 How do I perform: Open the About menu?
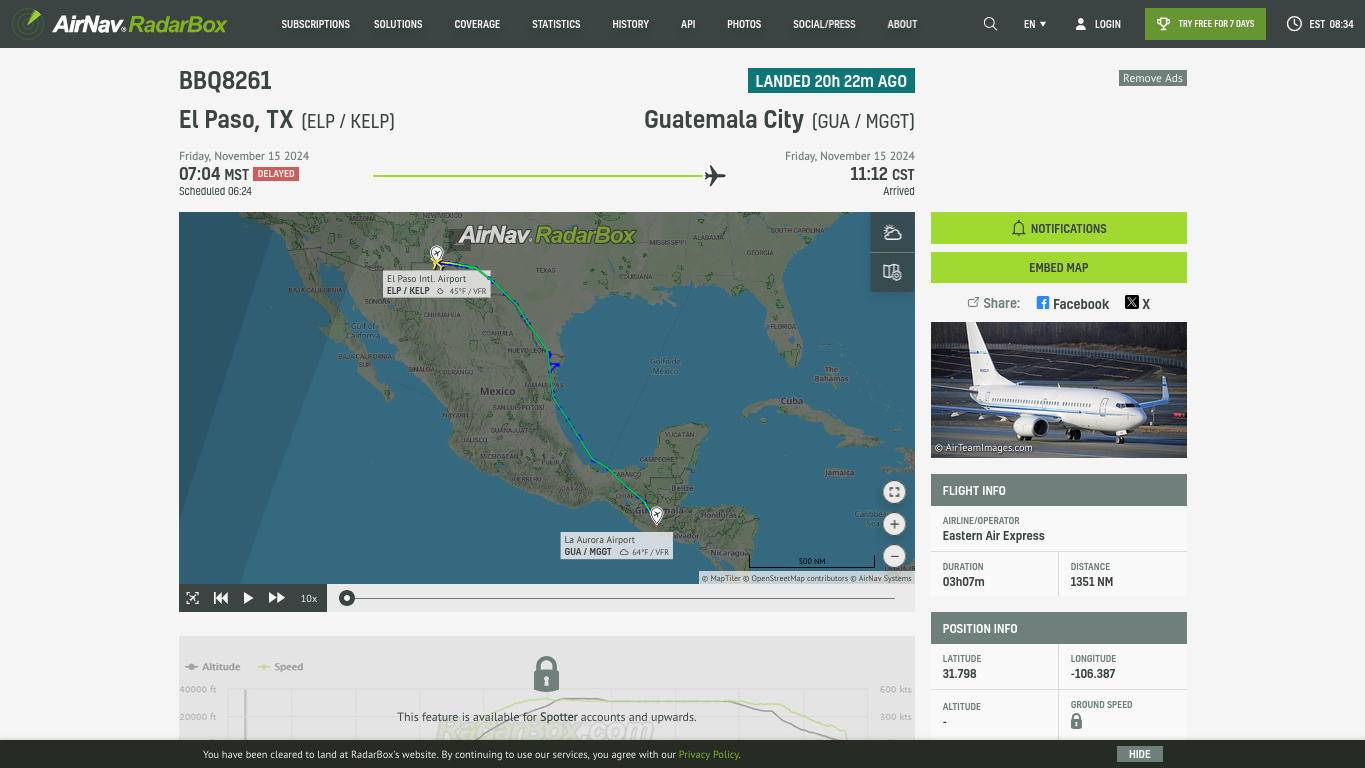(x=902, y=24)
